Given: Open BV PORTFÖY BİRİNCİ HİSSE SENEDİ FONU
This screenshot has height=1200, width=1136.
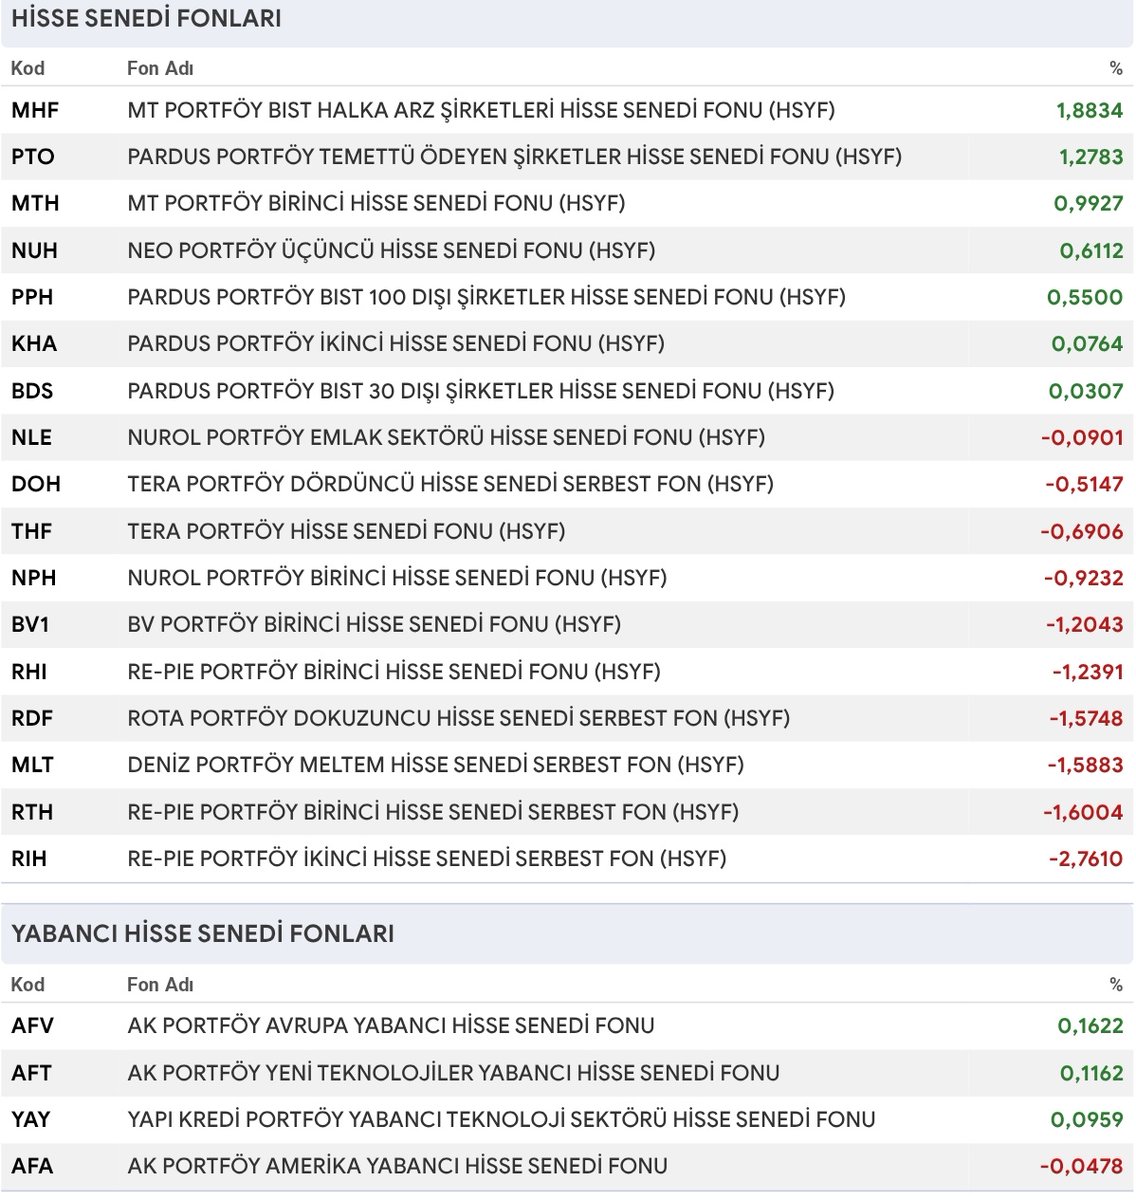Looking at the screenshot, I should (x=374, y=625).
